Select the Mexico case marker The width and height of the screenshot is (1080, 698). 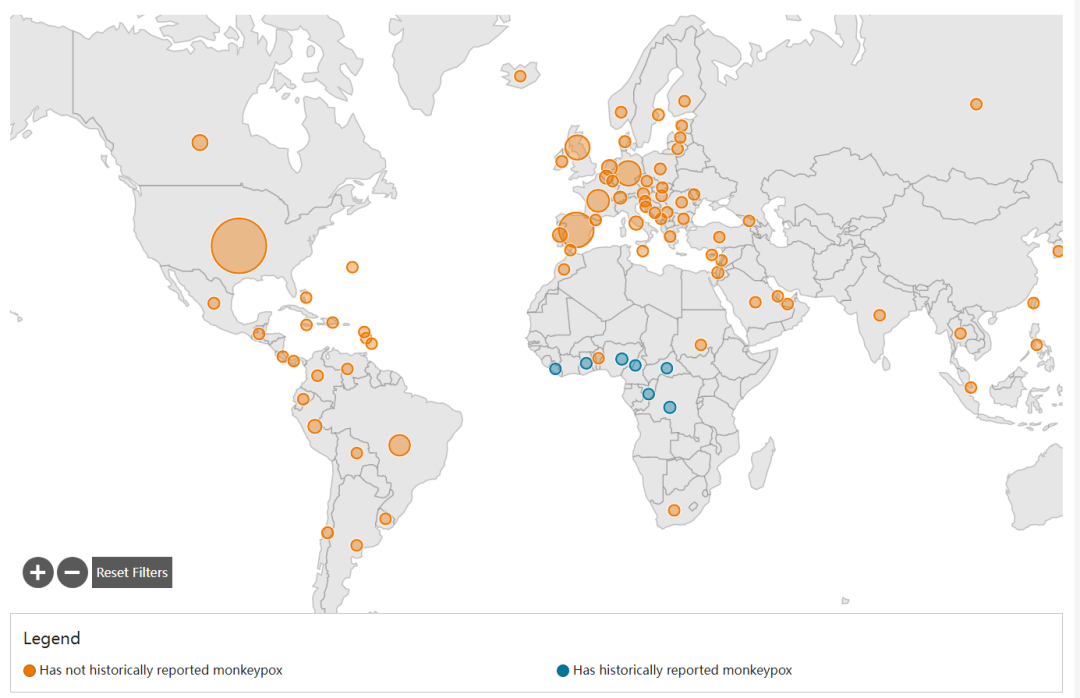click(214, 303)
